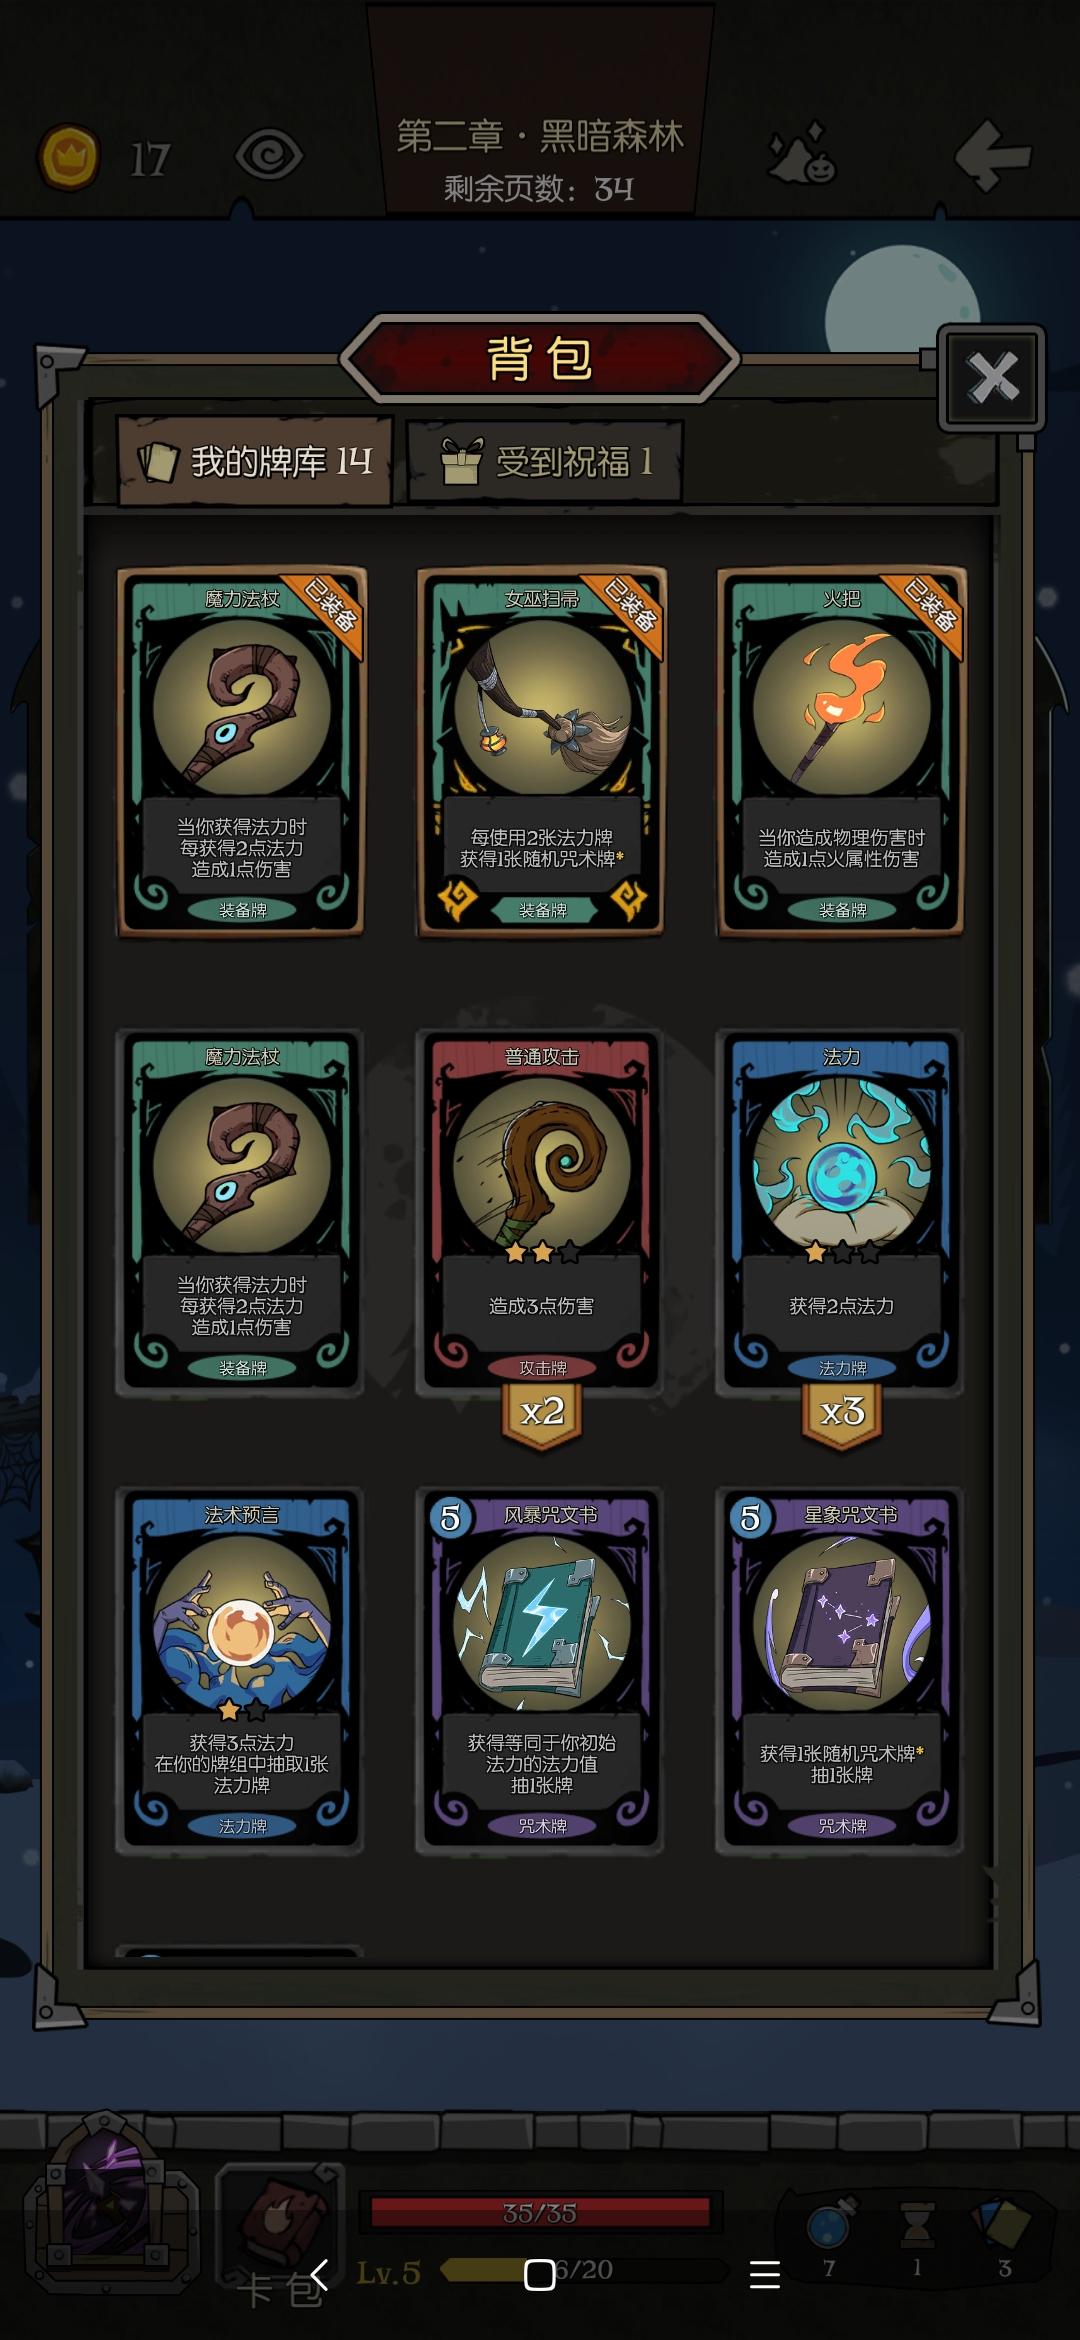This screenshot has width=1080, height=2340.
Task: Open the 受到祝福 1 tab
Action: [546, 461]
